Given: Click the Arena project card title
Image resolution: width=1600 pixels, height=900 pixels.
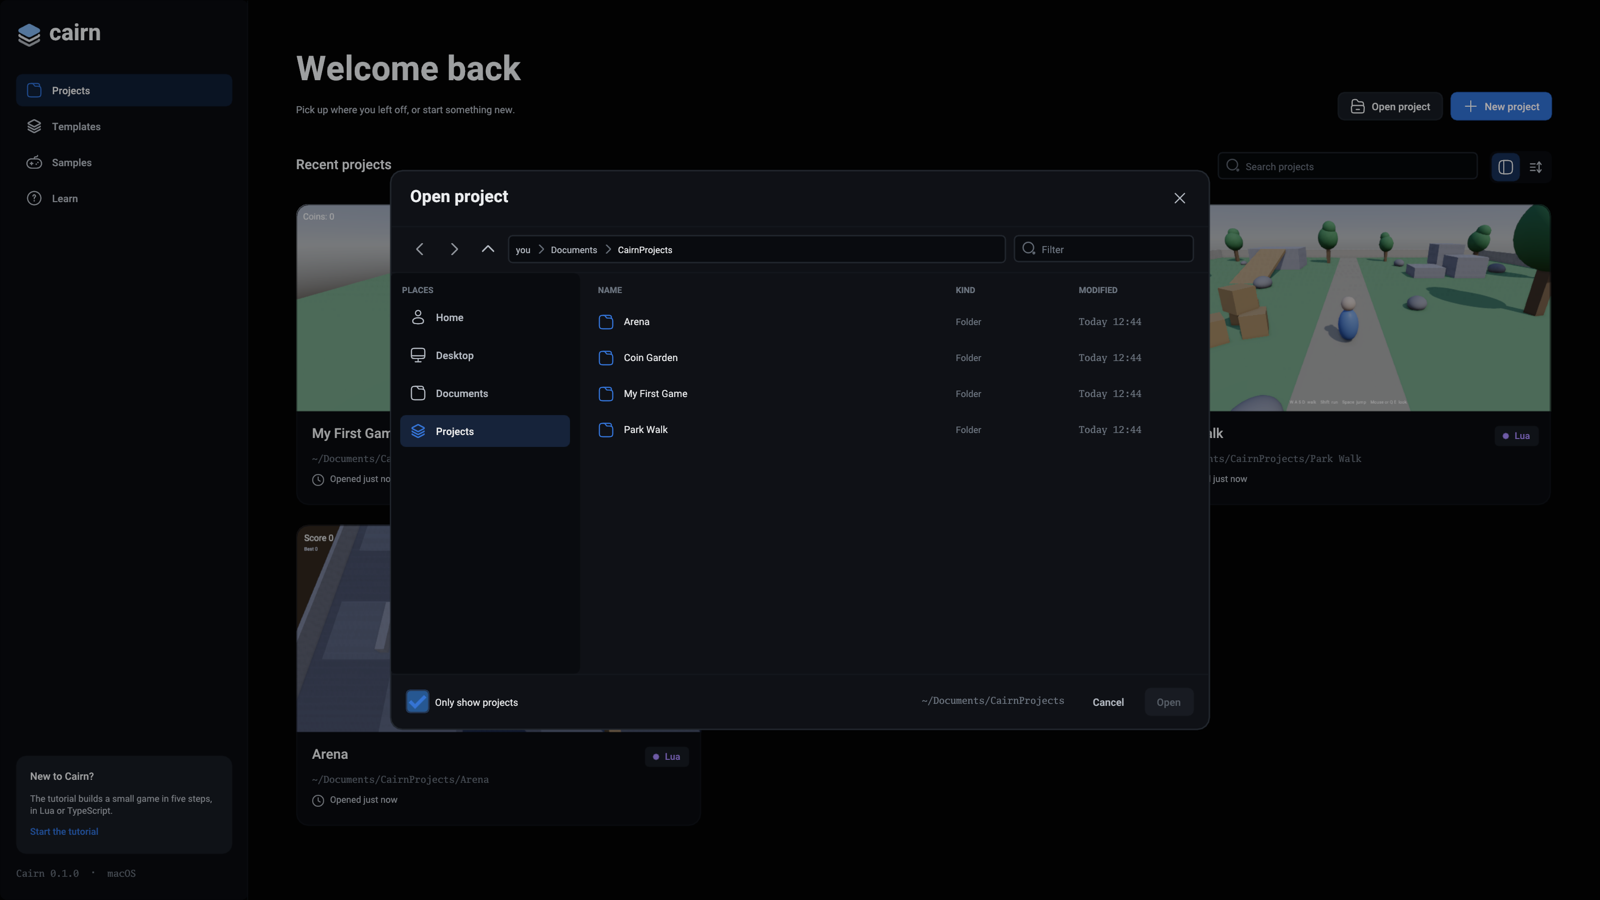Looking at the screenshot, I should point(330,755).
